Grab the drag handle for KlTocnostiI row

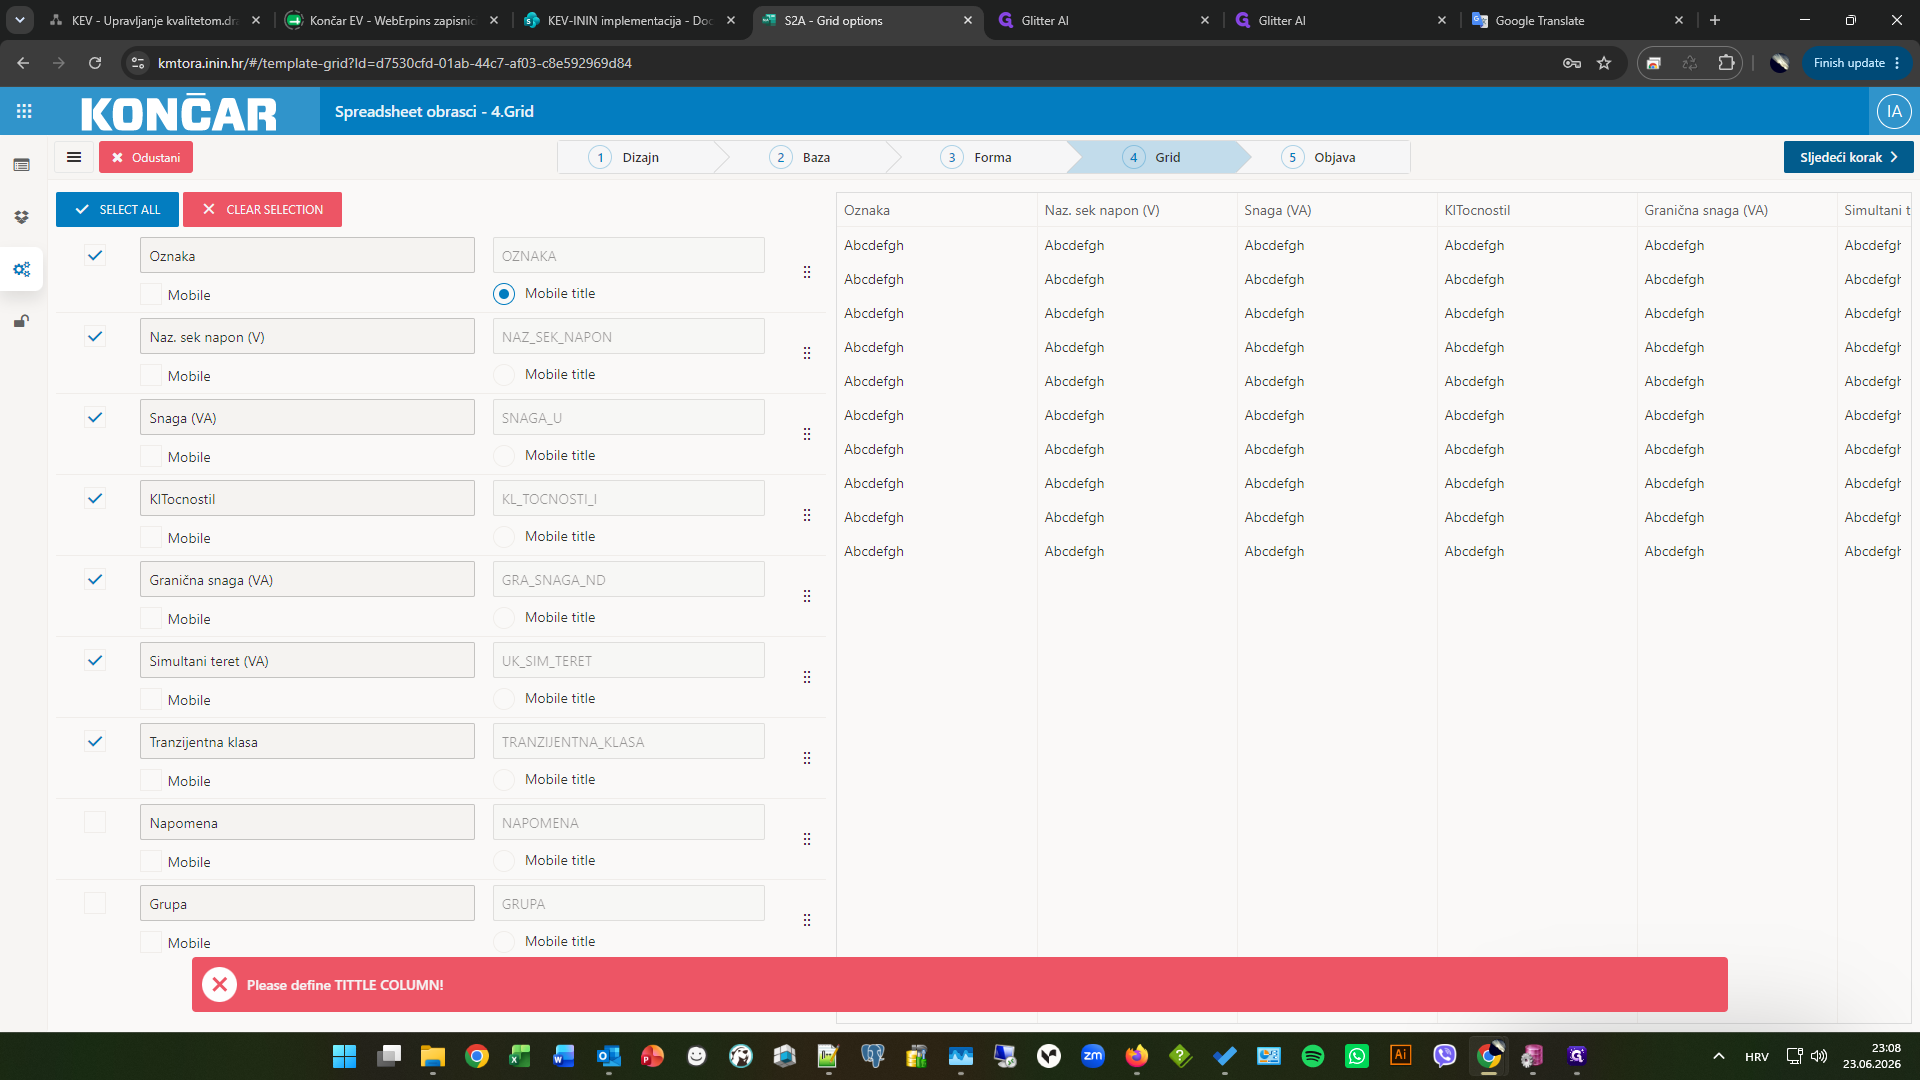tap(807, 515)
